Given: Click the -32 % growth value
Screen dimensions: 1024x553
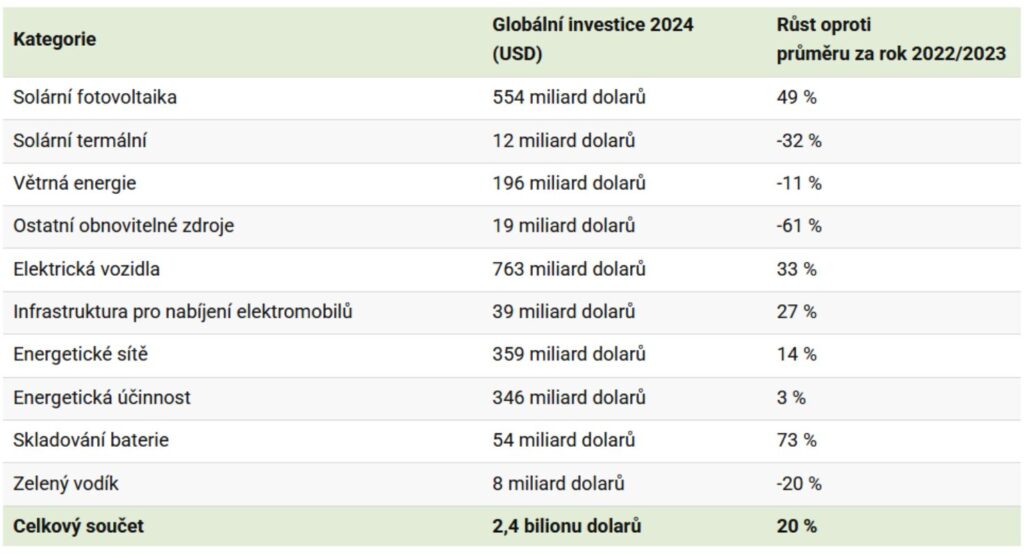Looking at the screenshot, I should (799, 141).
